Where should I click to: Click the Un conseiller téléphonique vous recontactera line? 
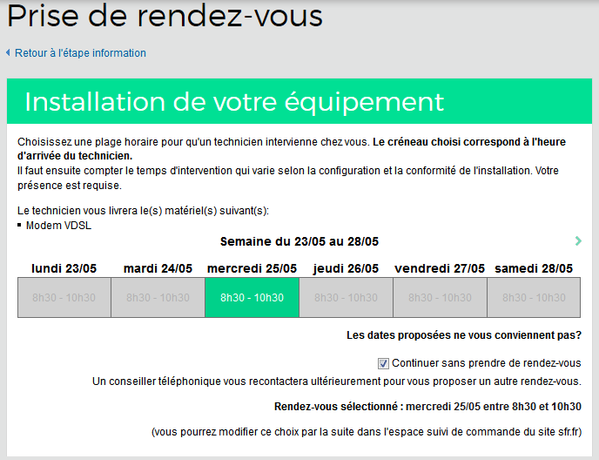click(x=337, y=382)
